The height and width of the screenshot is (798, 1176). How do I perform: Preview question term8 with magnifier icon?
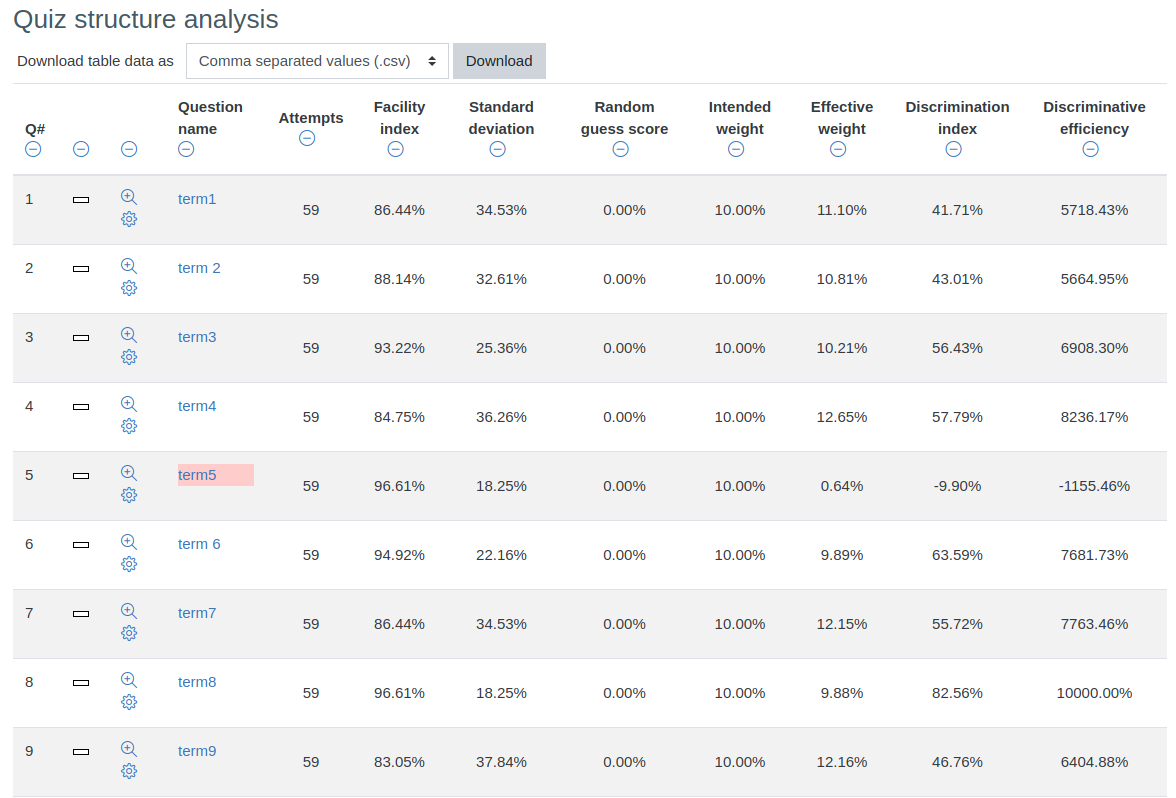pyautogui.click(x=129, y=680)
